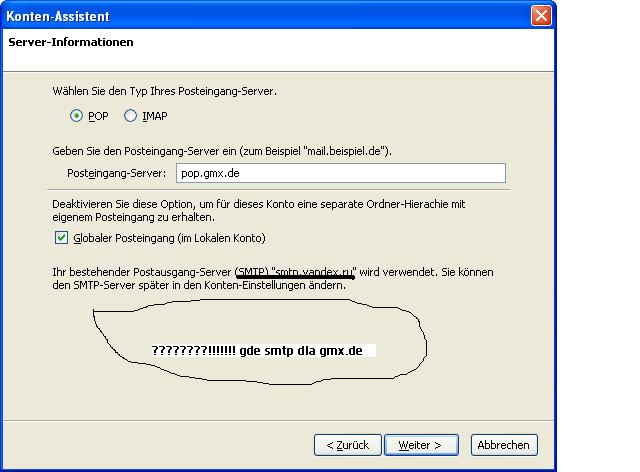Go back with the Zurück button
Viewport: 640px width, 472px height.
[x=348, y=445]
